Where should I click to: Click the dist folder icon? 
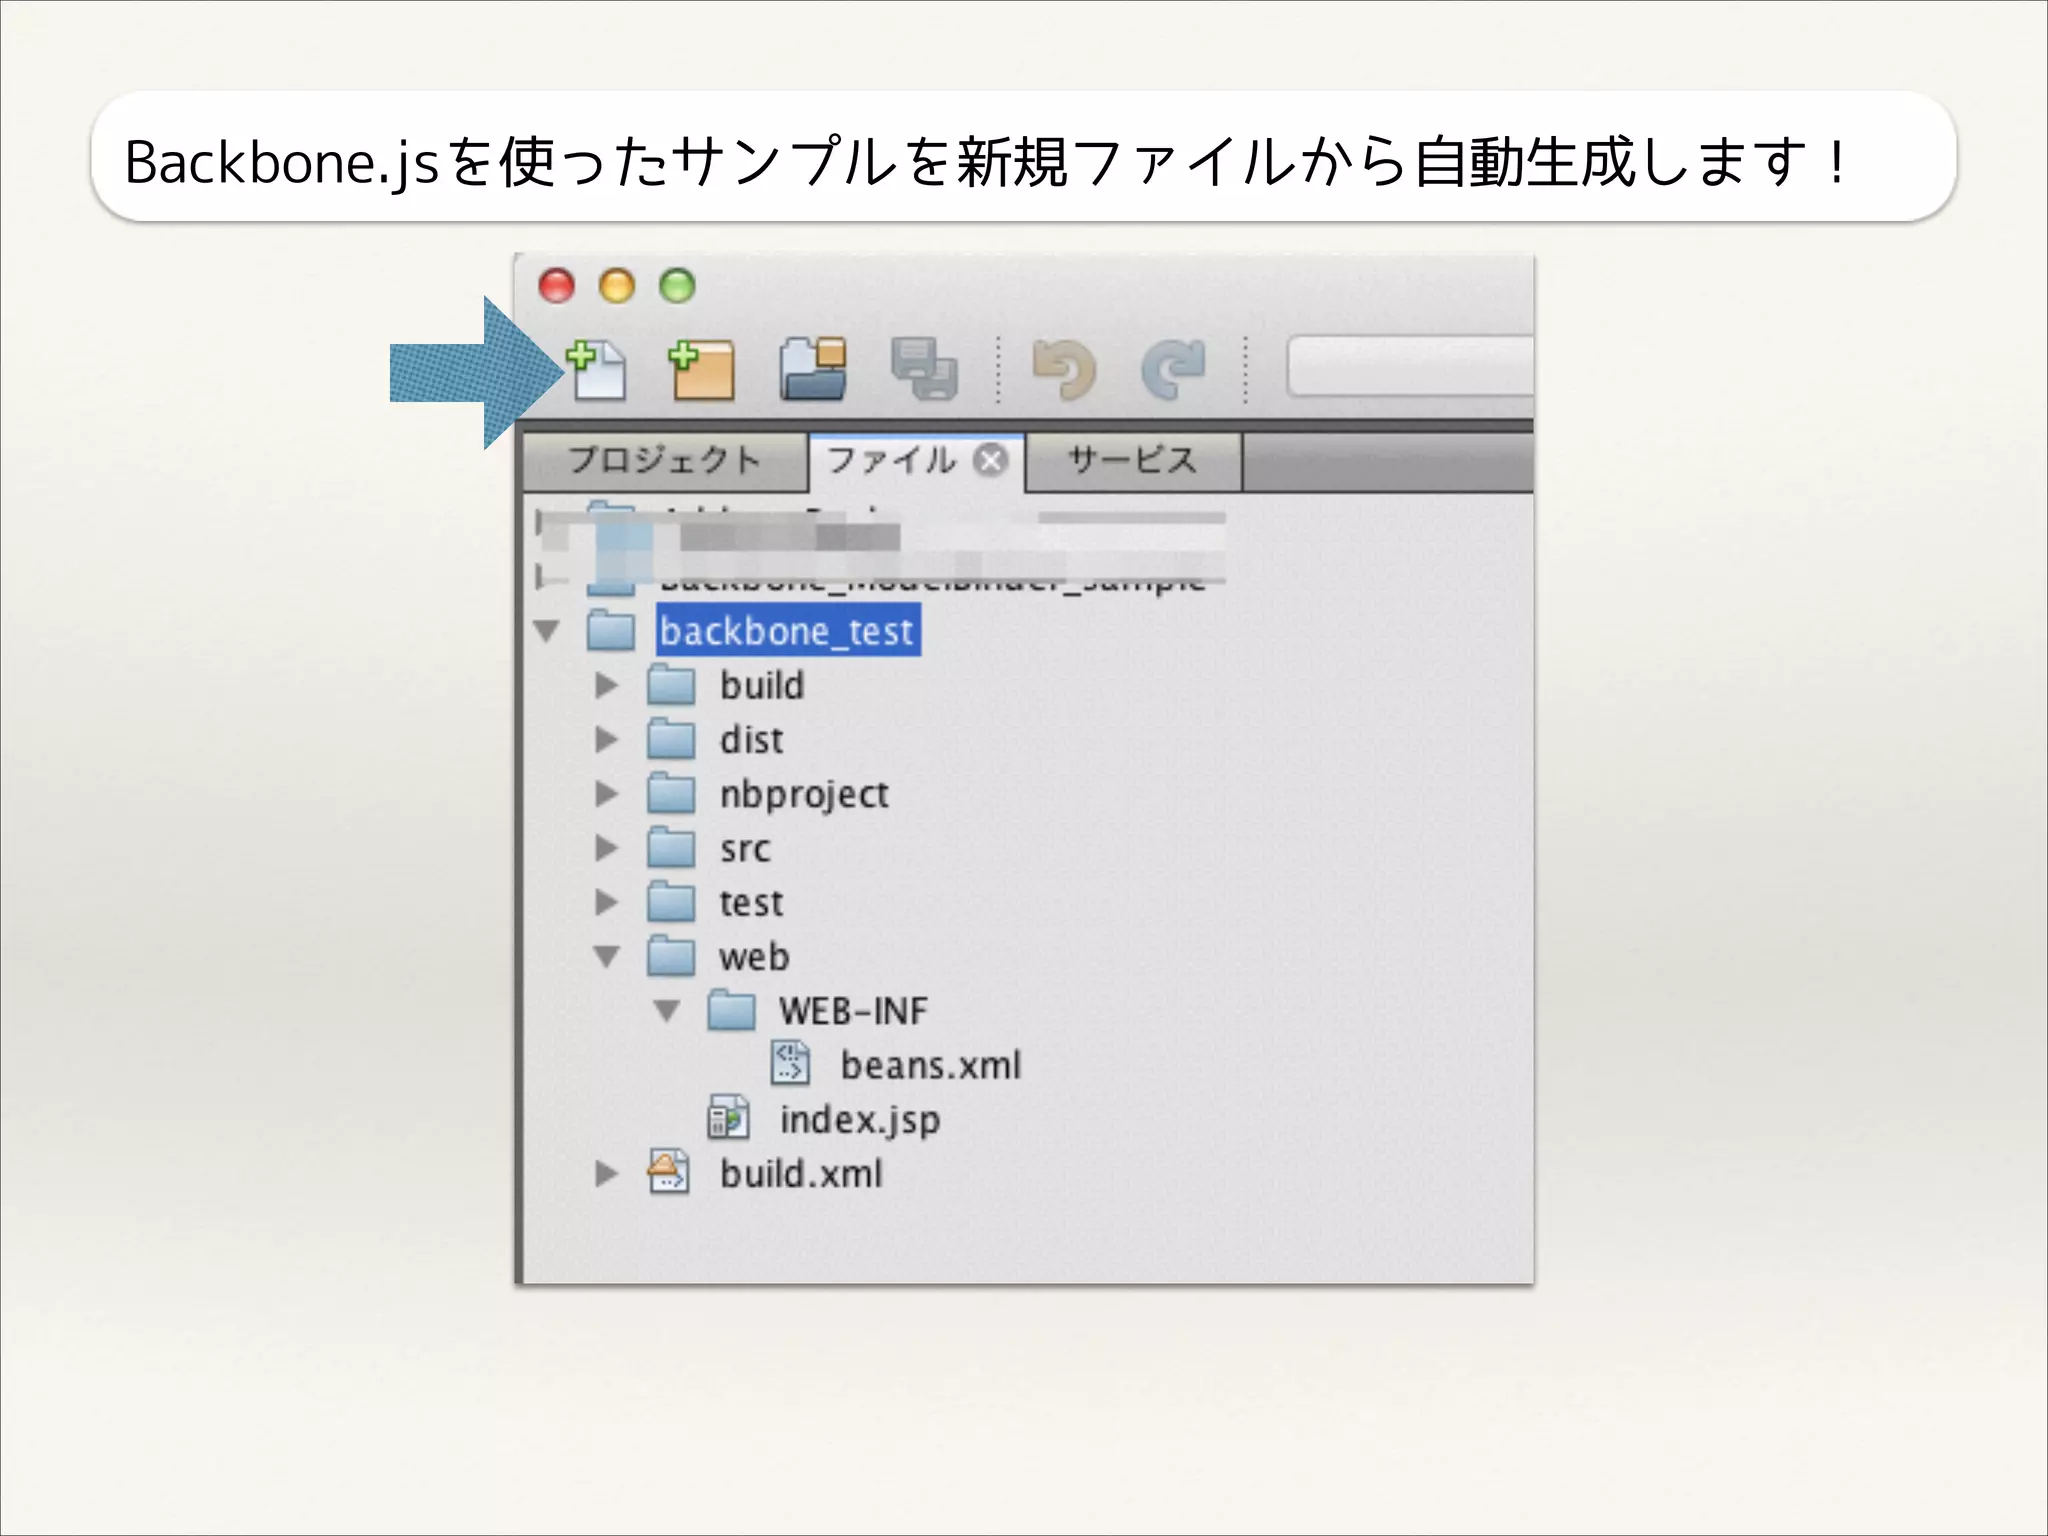tap(671, 739)
